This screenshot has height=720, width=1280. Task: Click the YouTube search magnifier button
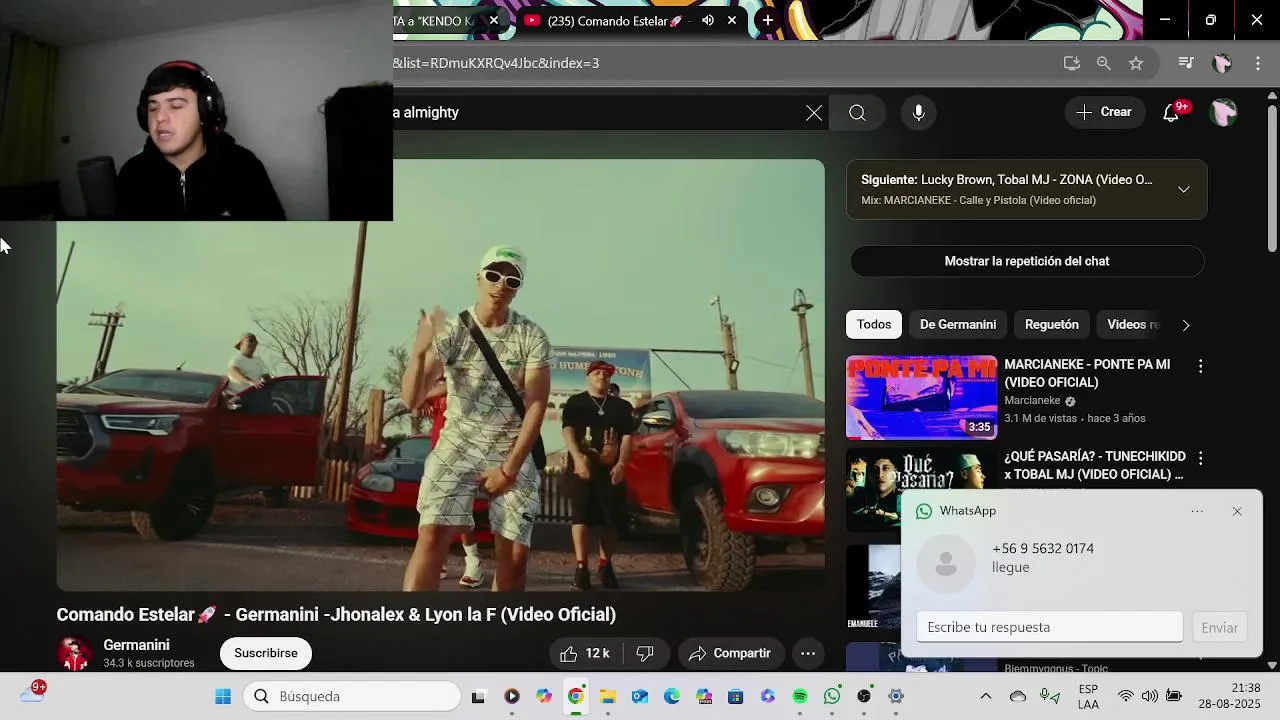[857, 113]
